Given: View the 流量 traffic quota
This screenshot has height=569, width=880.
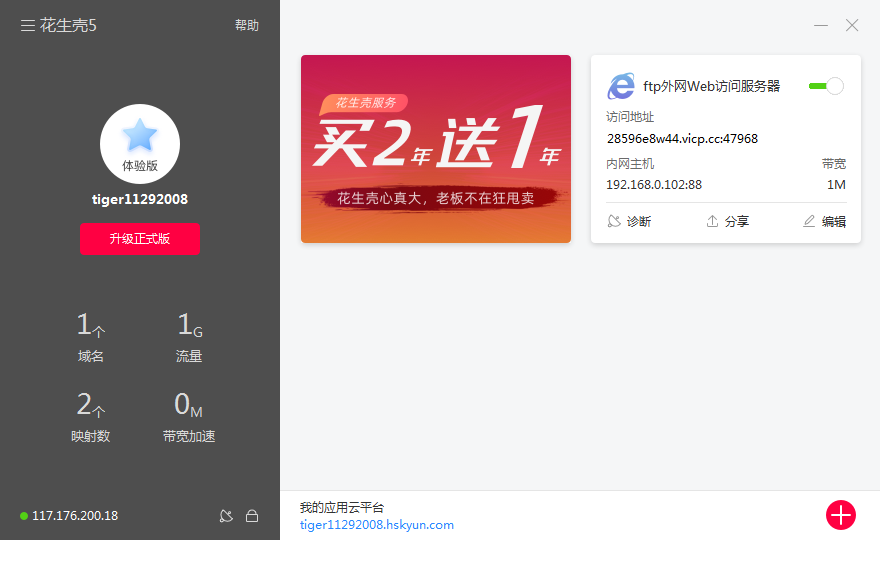Looking at the screenshot, I should coord(189,339).
